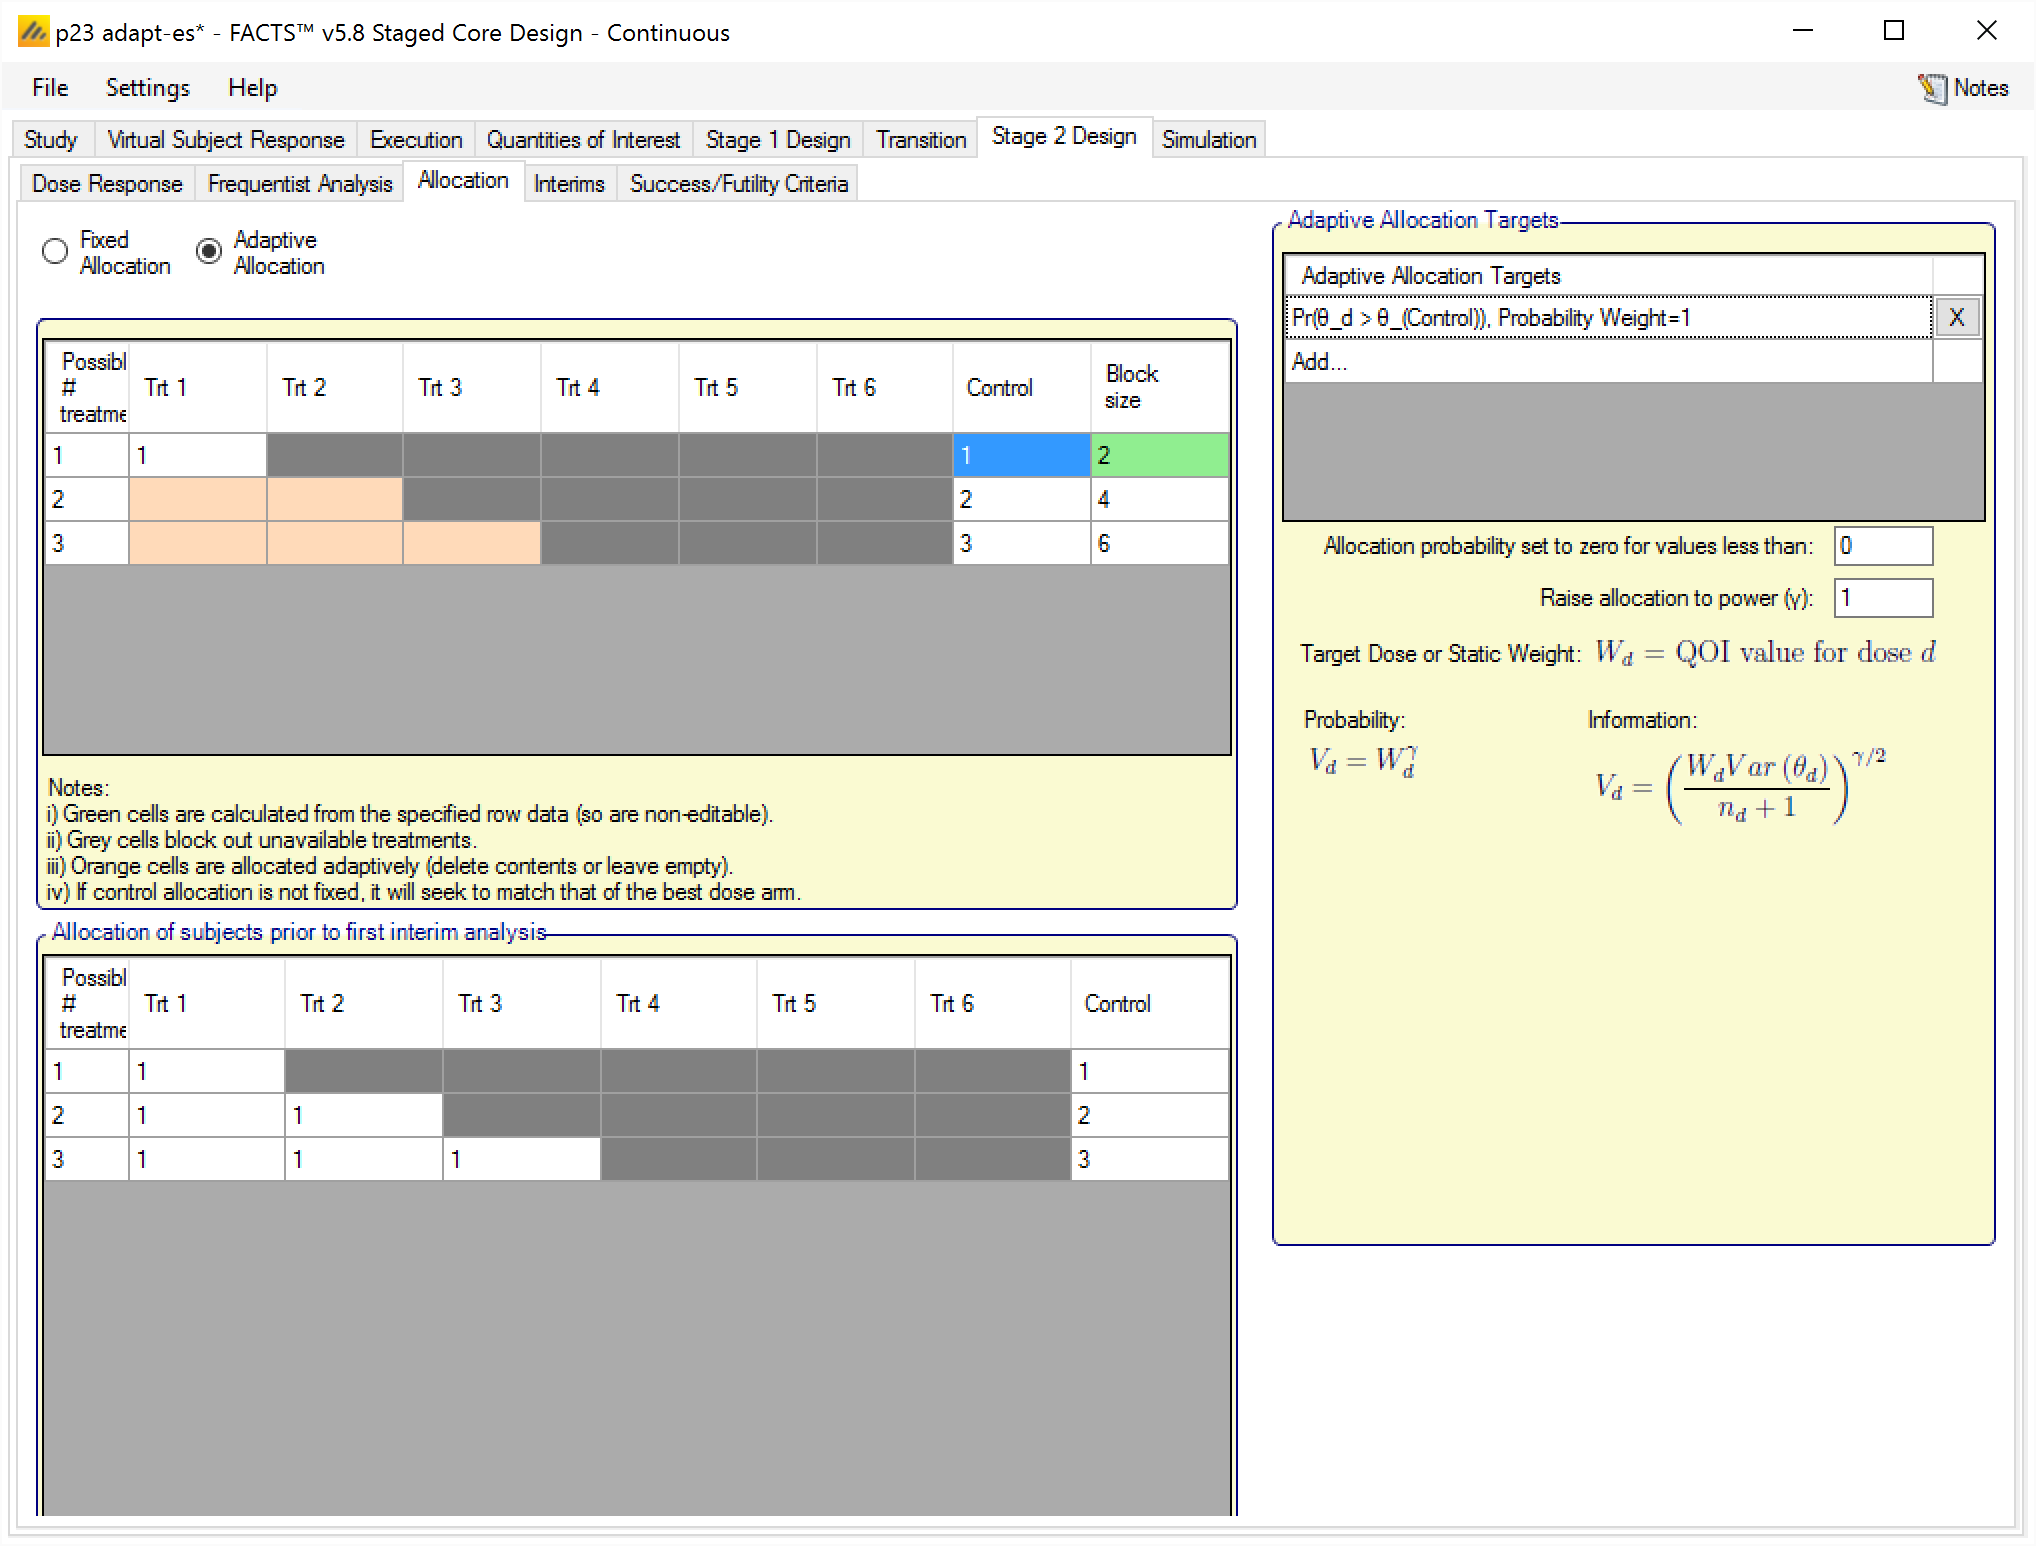Switch to Stage 1 Design tab
Screen dimensions: 2036x1546
point(777,140)
